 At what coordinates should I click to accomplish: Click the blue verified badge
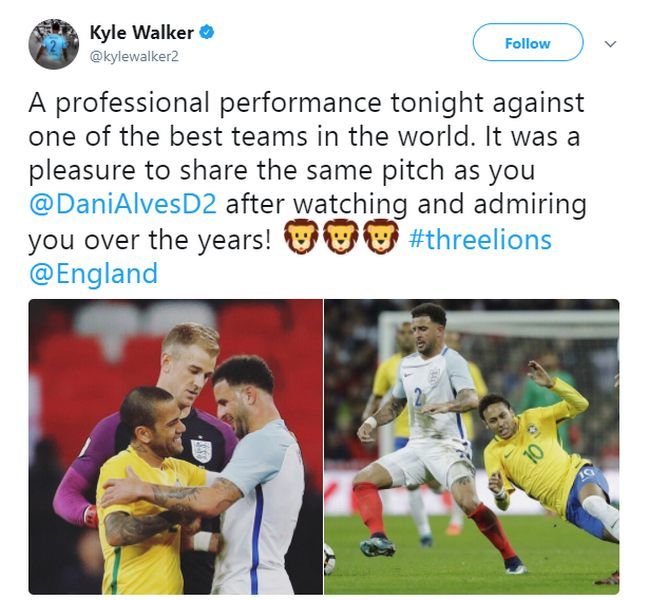(207, 32)
